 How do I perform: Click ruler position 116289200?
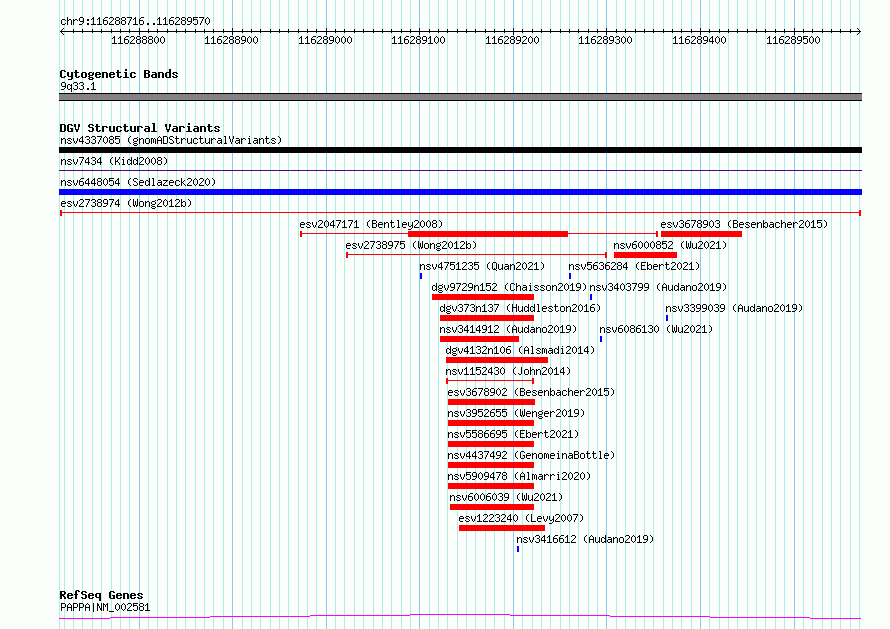click(512, 40)
